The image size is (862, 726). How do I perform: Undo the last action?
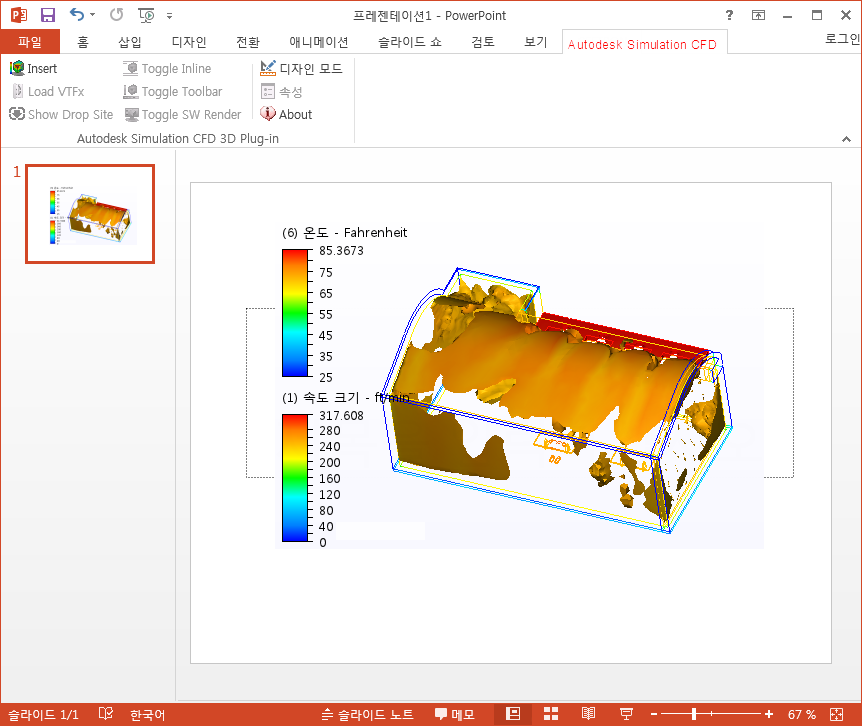76,15
